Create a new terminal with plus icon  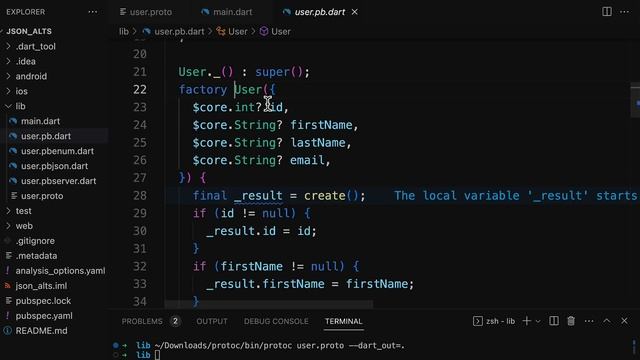click(527, 321)
